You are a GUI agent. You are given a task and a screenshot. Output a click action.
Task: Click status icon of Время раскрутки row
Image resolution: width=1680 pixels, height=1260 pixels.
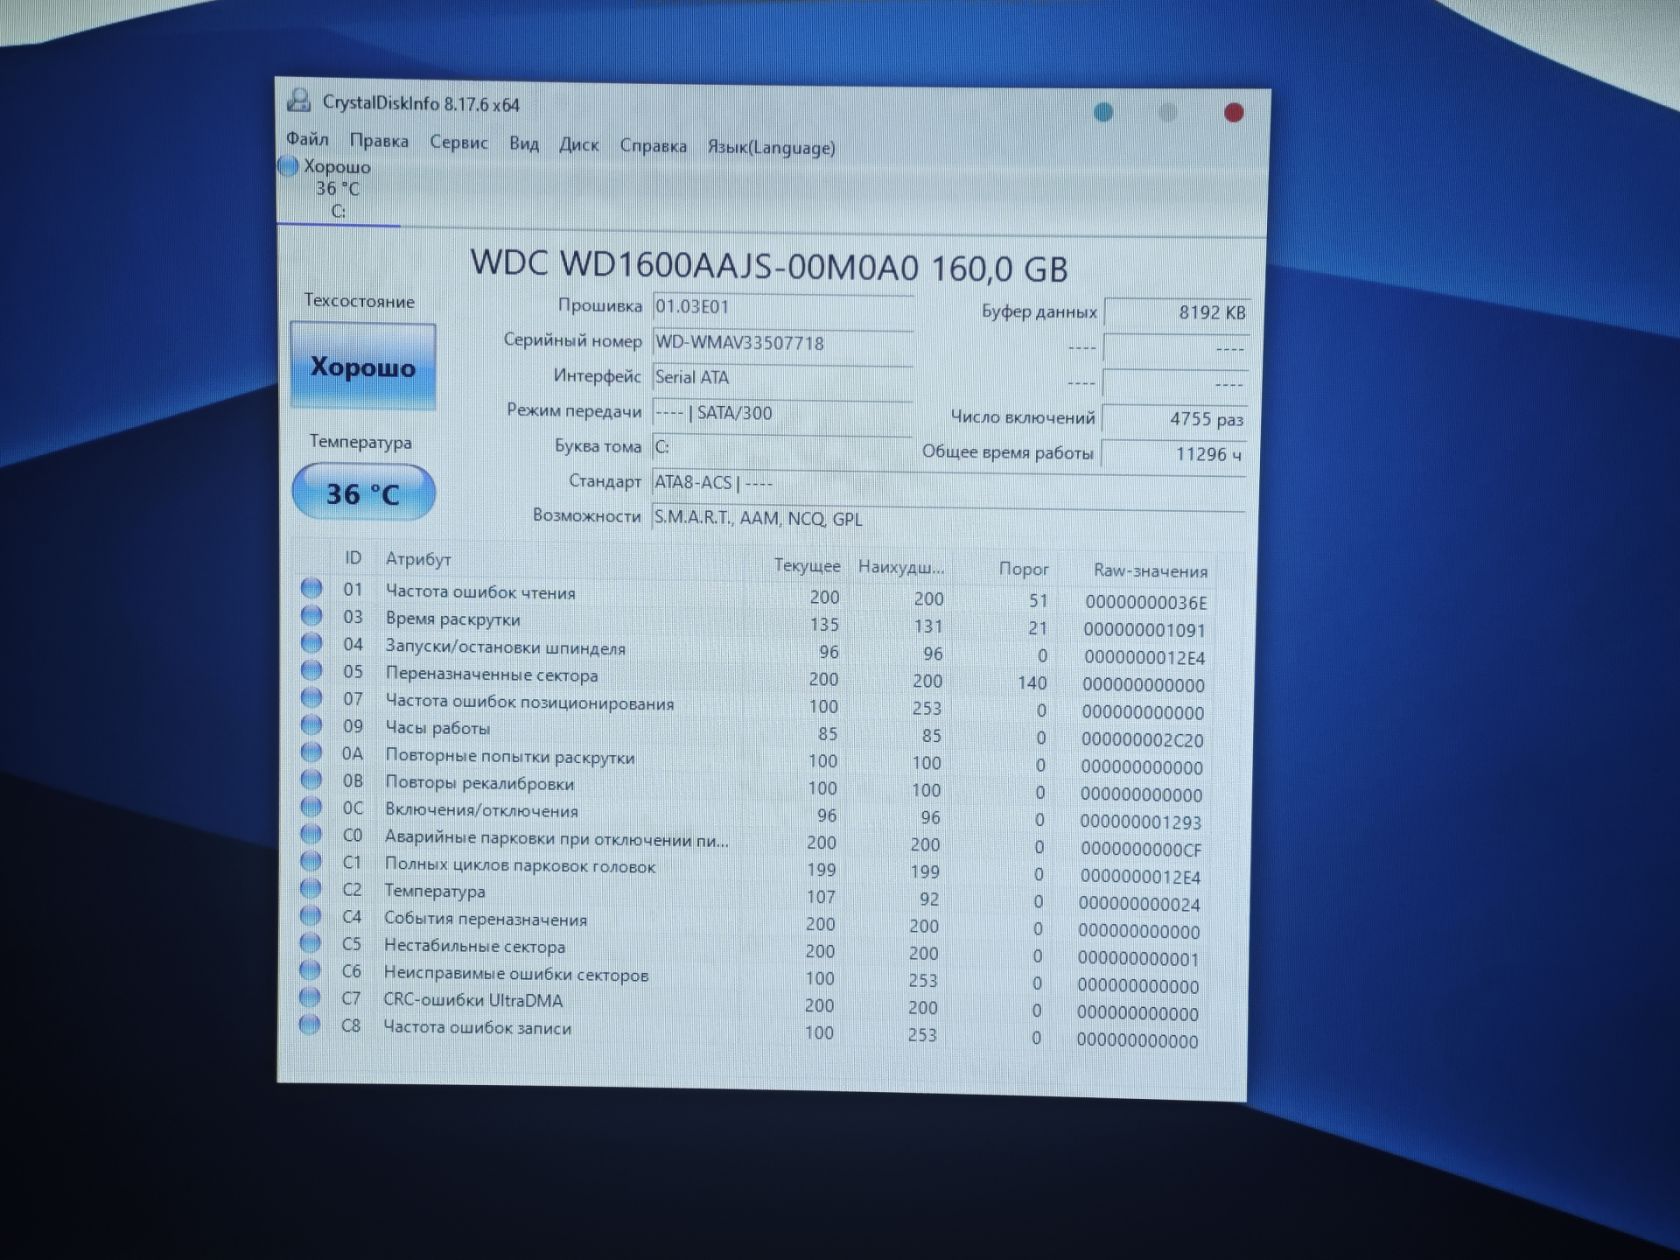[x=312, y=615]
